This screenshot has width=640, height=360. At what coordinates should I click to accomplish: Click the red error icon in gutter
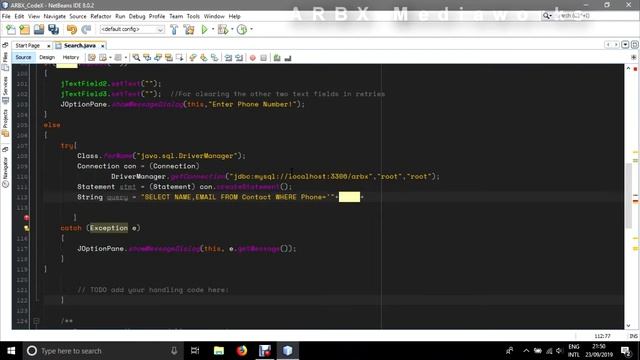[27, 218]
